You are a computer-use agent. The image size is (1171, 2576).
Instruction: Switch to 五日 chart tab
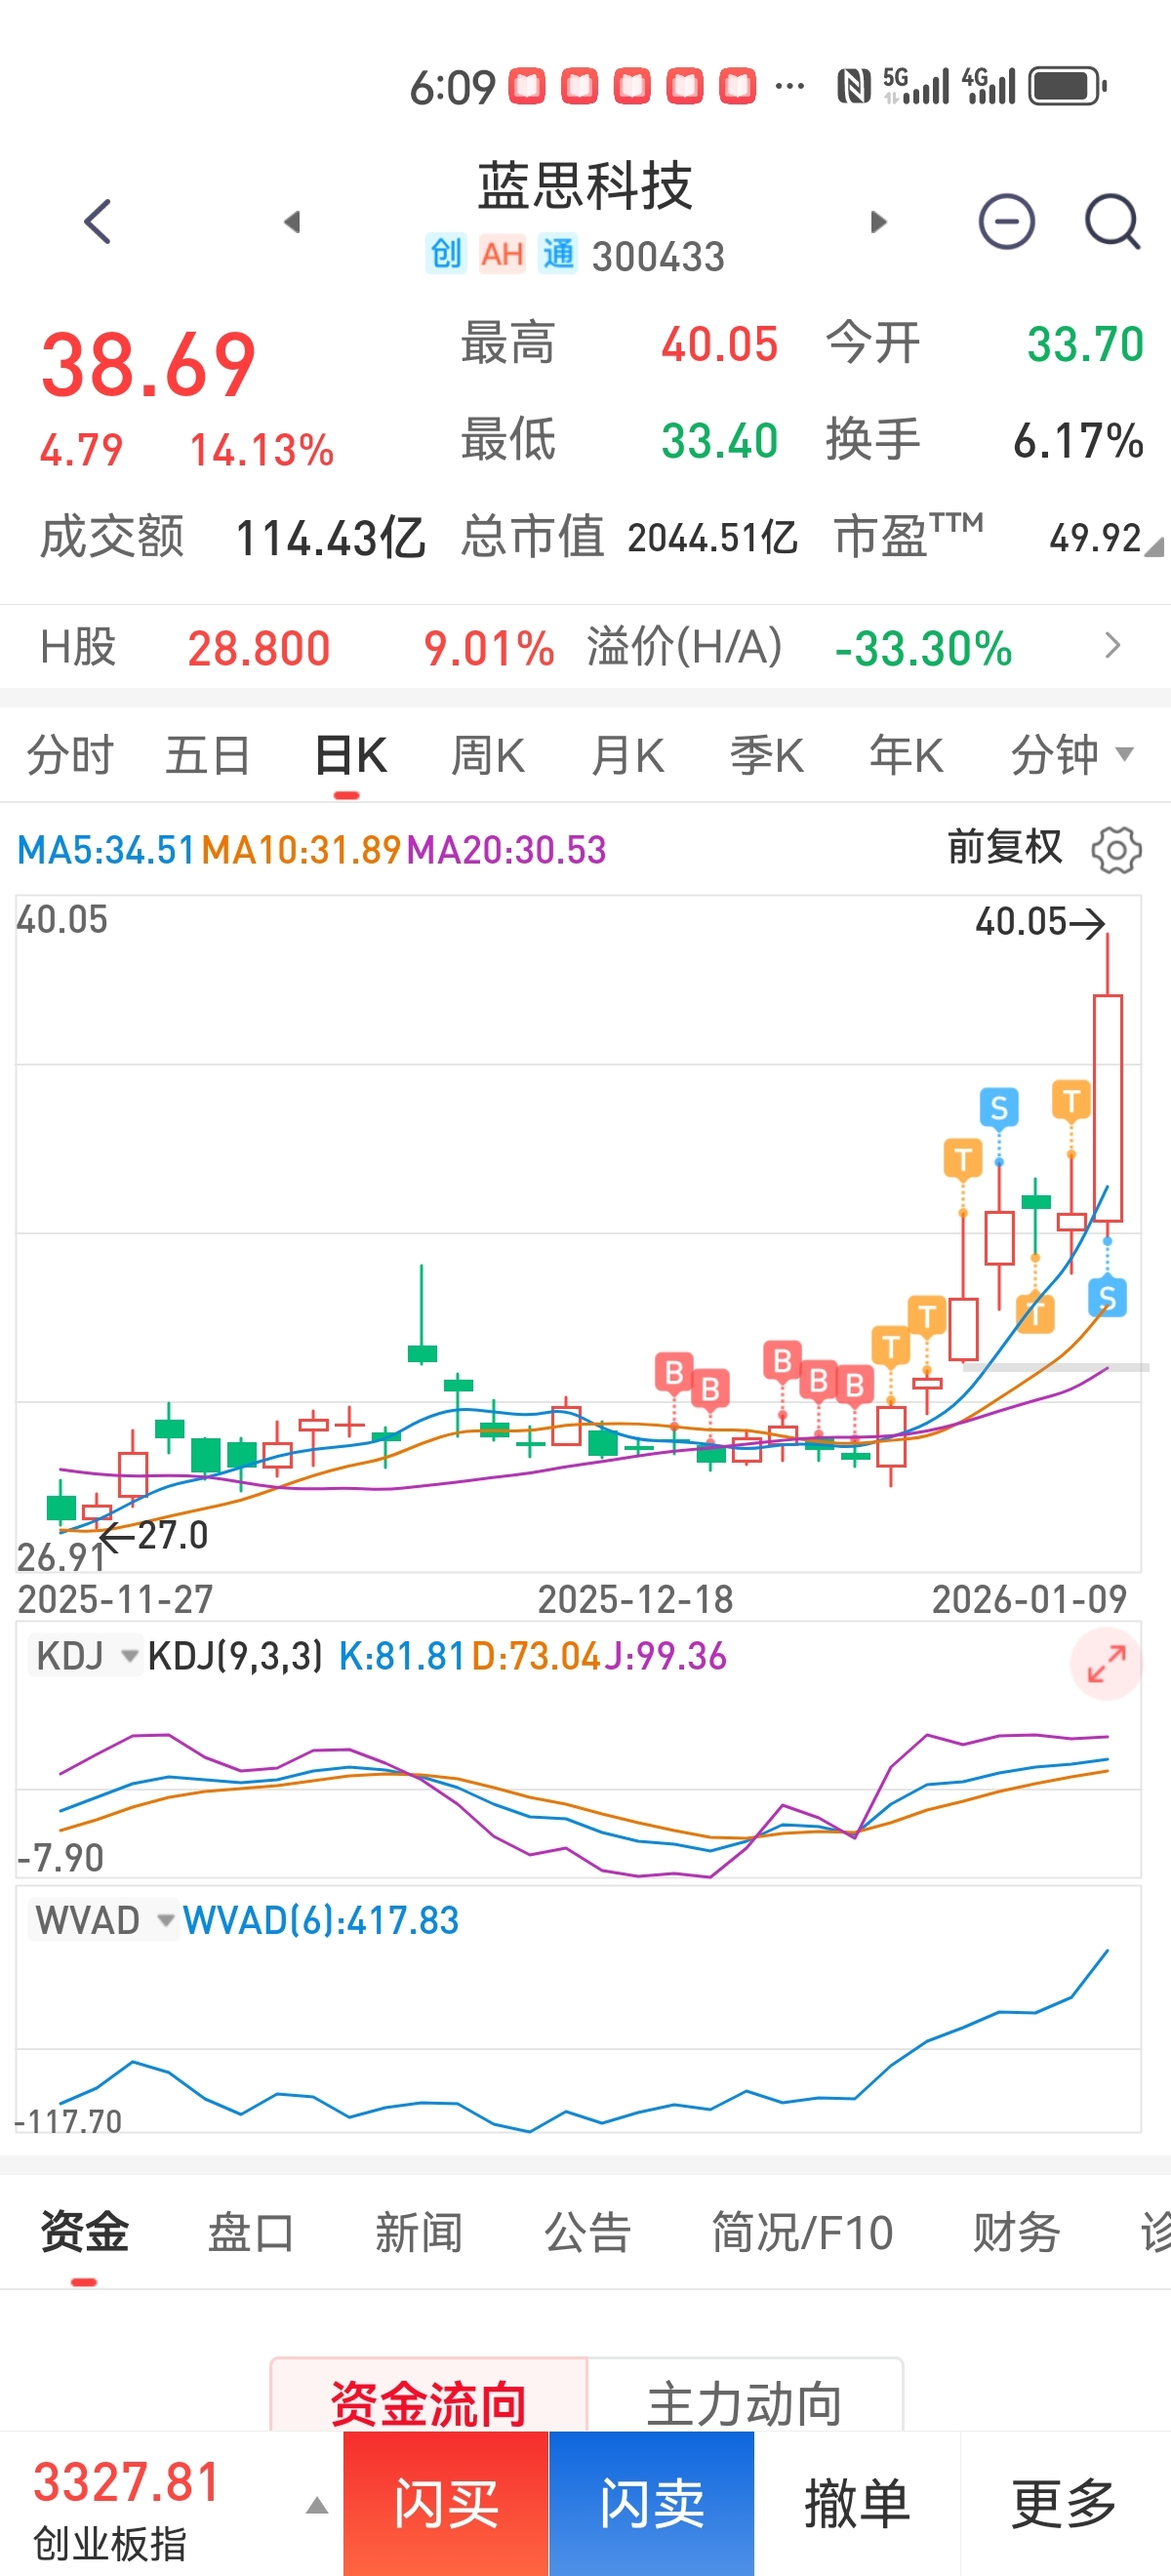[207, 754]
